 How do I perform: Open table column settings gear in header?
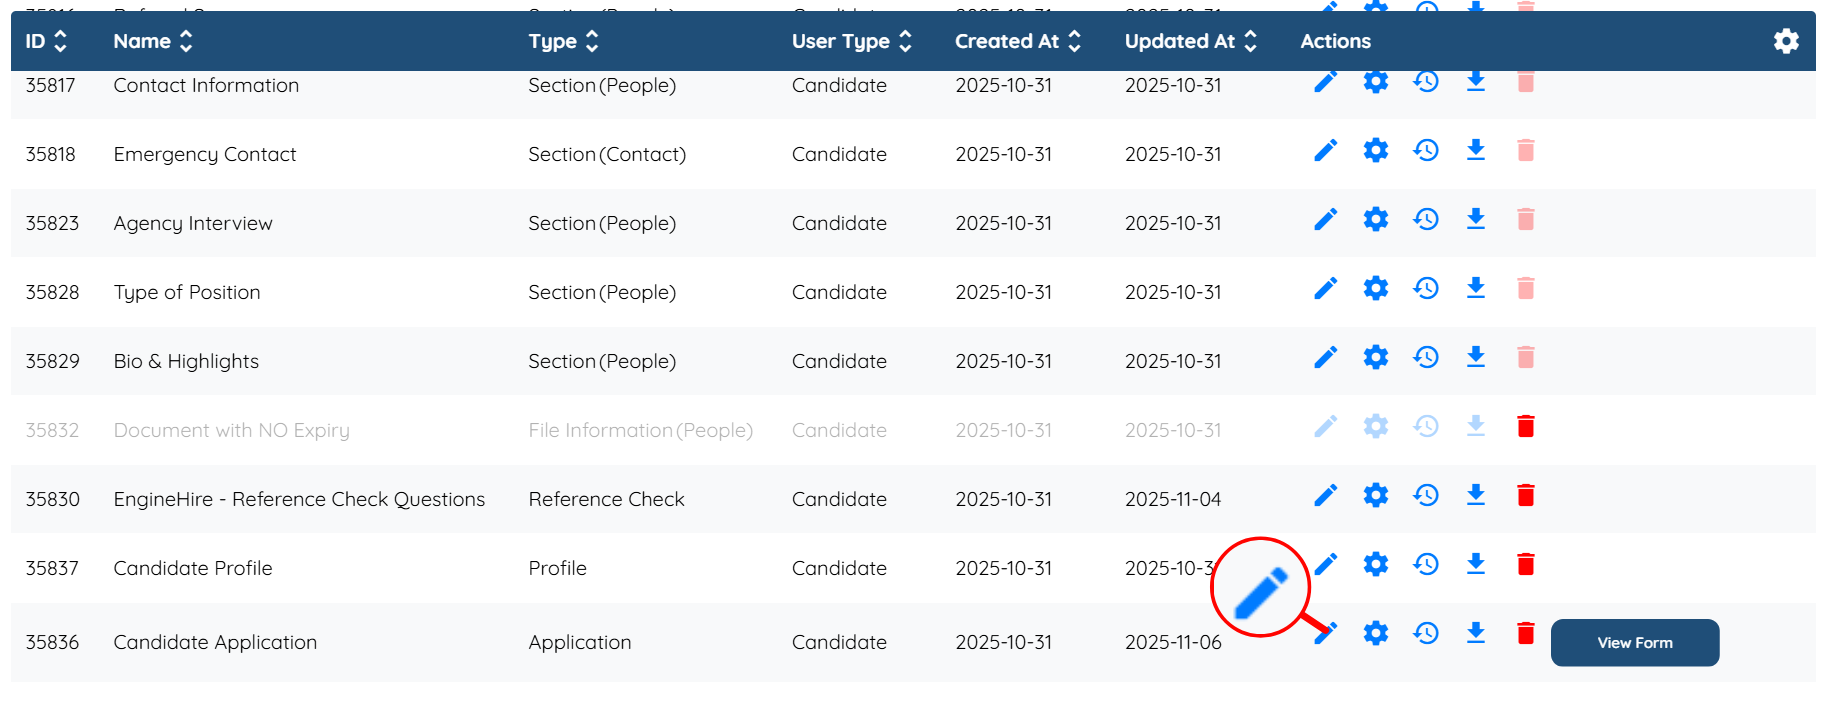(1786, 41)
